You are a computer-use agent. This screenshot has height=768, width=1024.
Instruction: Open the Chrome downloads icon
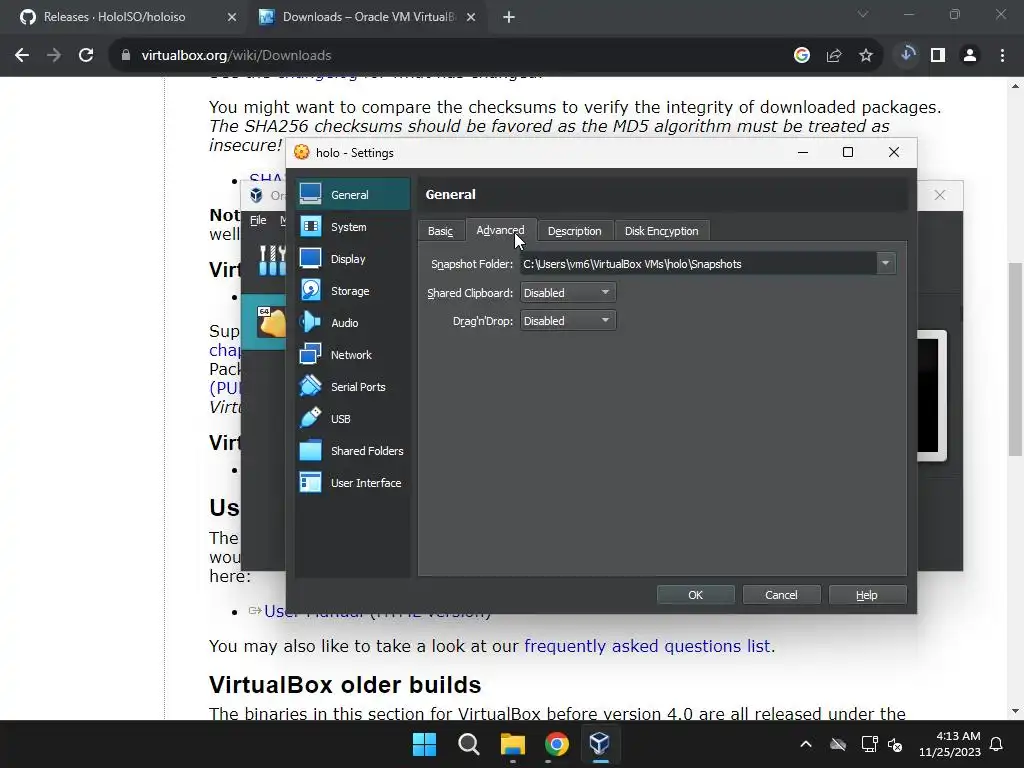click(907, 55)
